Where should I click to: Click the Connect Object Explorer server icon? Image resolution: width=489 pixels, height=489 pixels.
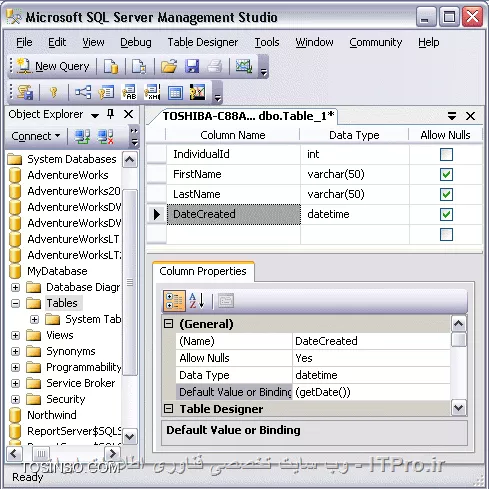[82, 137]
